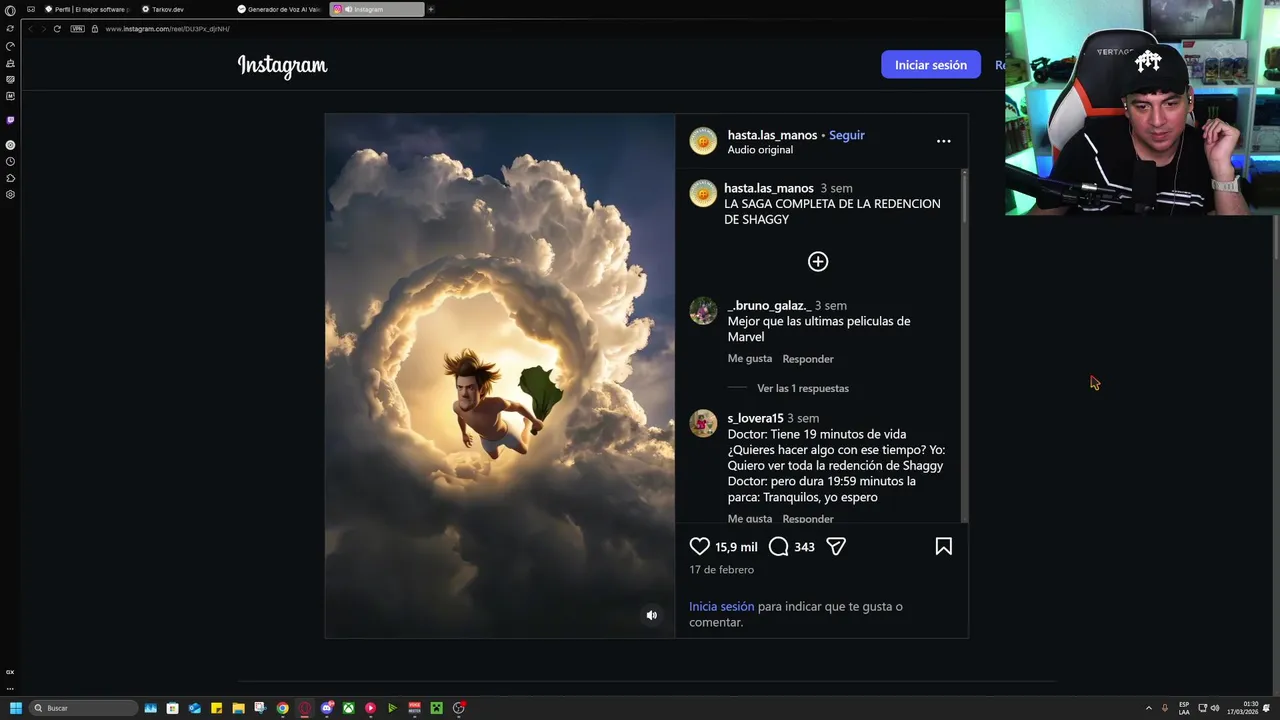Open Minecraft from taskbar
Viewport: 1280px width, 720px height.
coord(437,708)
